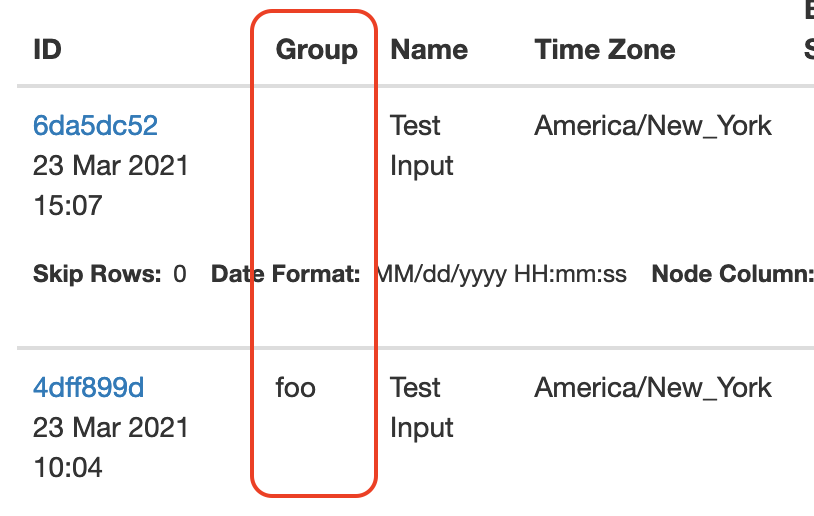Click the Name column header
The image size is (814, 516).
tap(429, 49)
